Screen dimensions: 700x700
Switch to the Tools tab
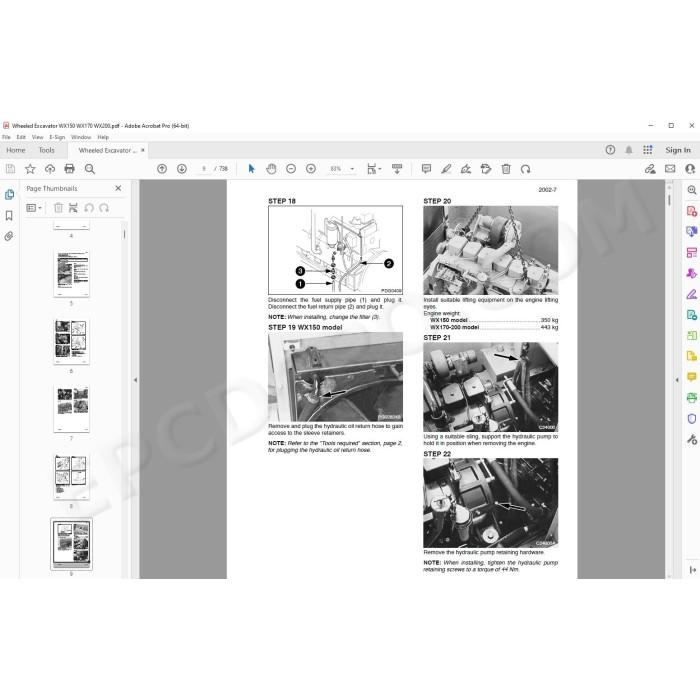46,150
